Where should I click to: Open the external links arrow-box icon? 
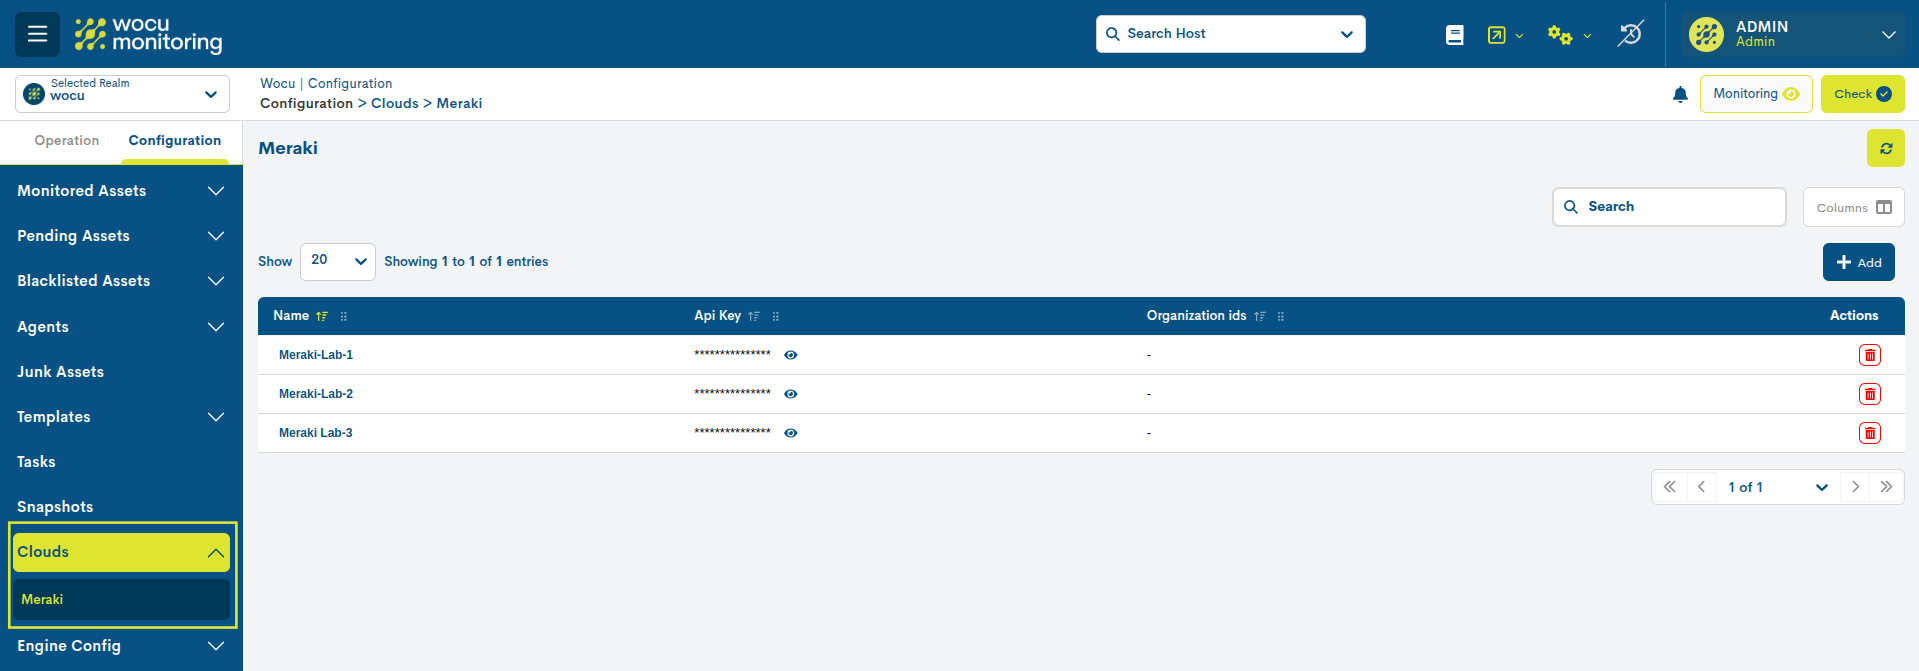click(1496, 35)
